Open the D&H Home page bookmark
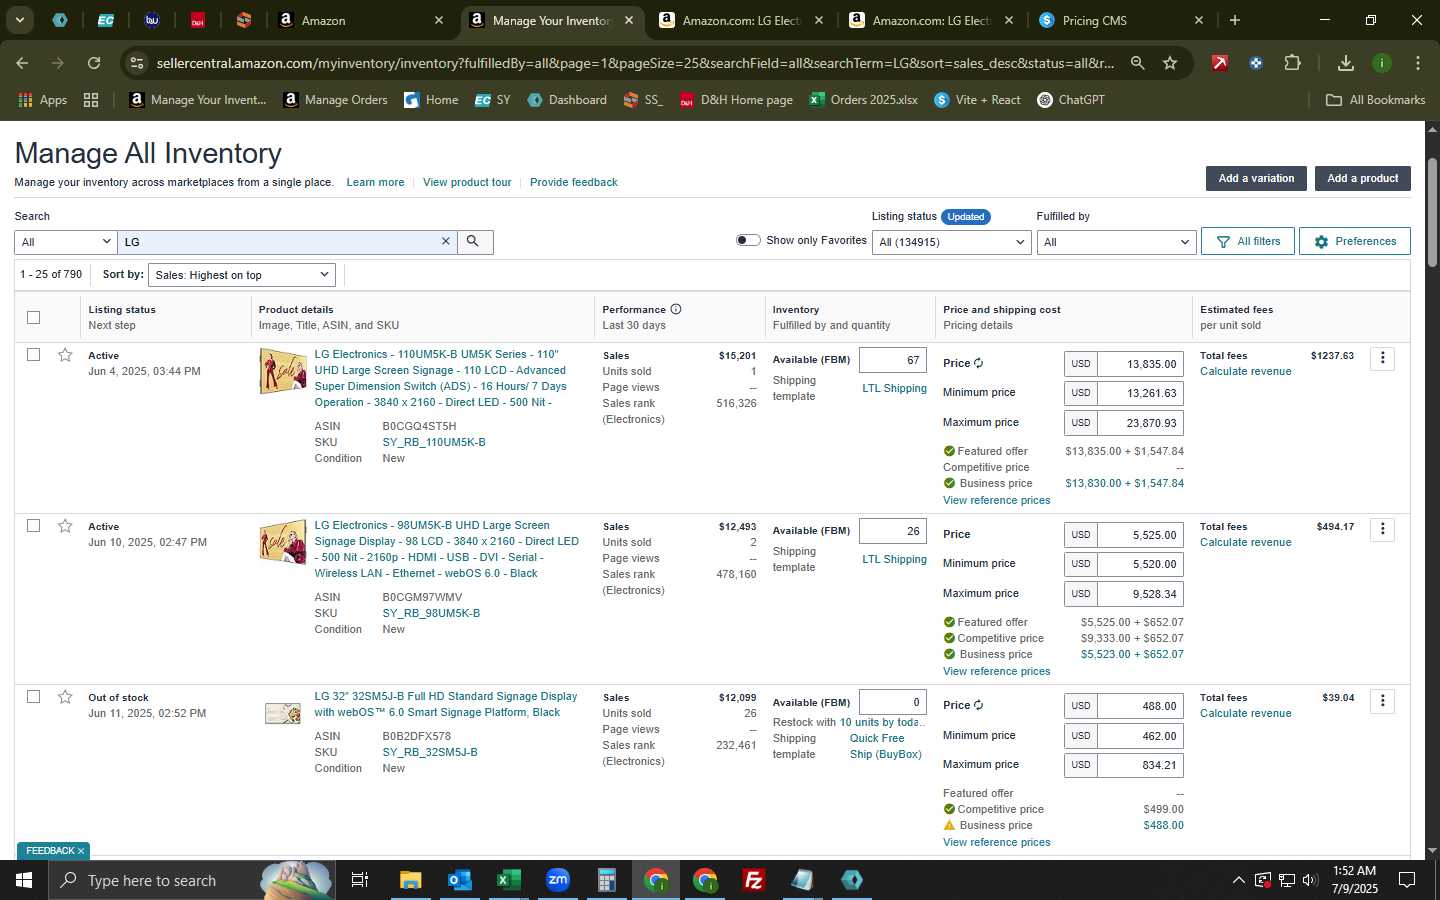This screenshot has width=1440, height=900. click(736, 100)
